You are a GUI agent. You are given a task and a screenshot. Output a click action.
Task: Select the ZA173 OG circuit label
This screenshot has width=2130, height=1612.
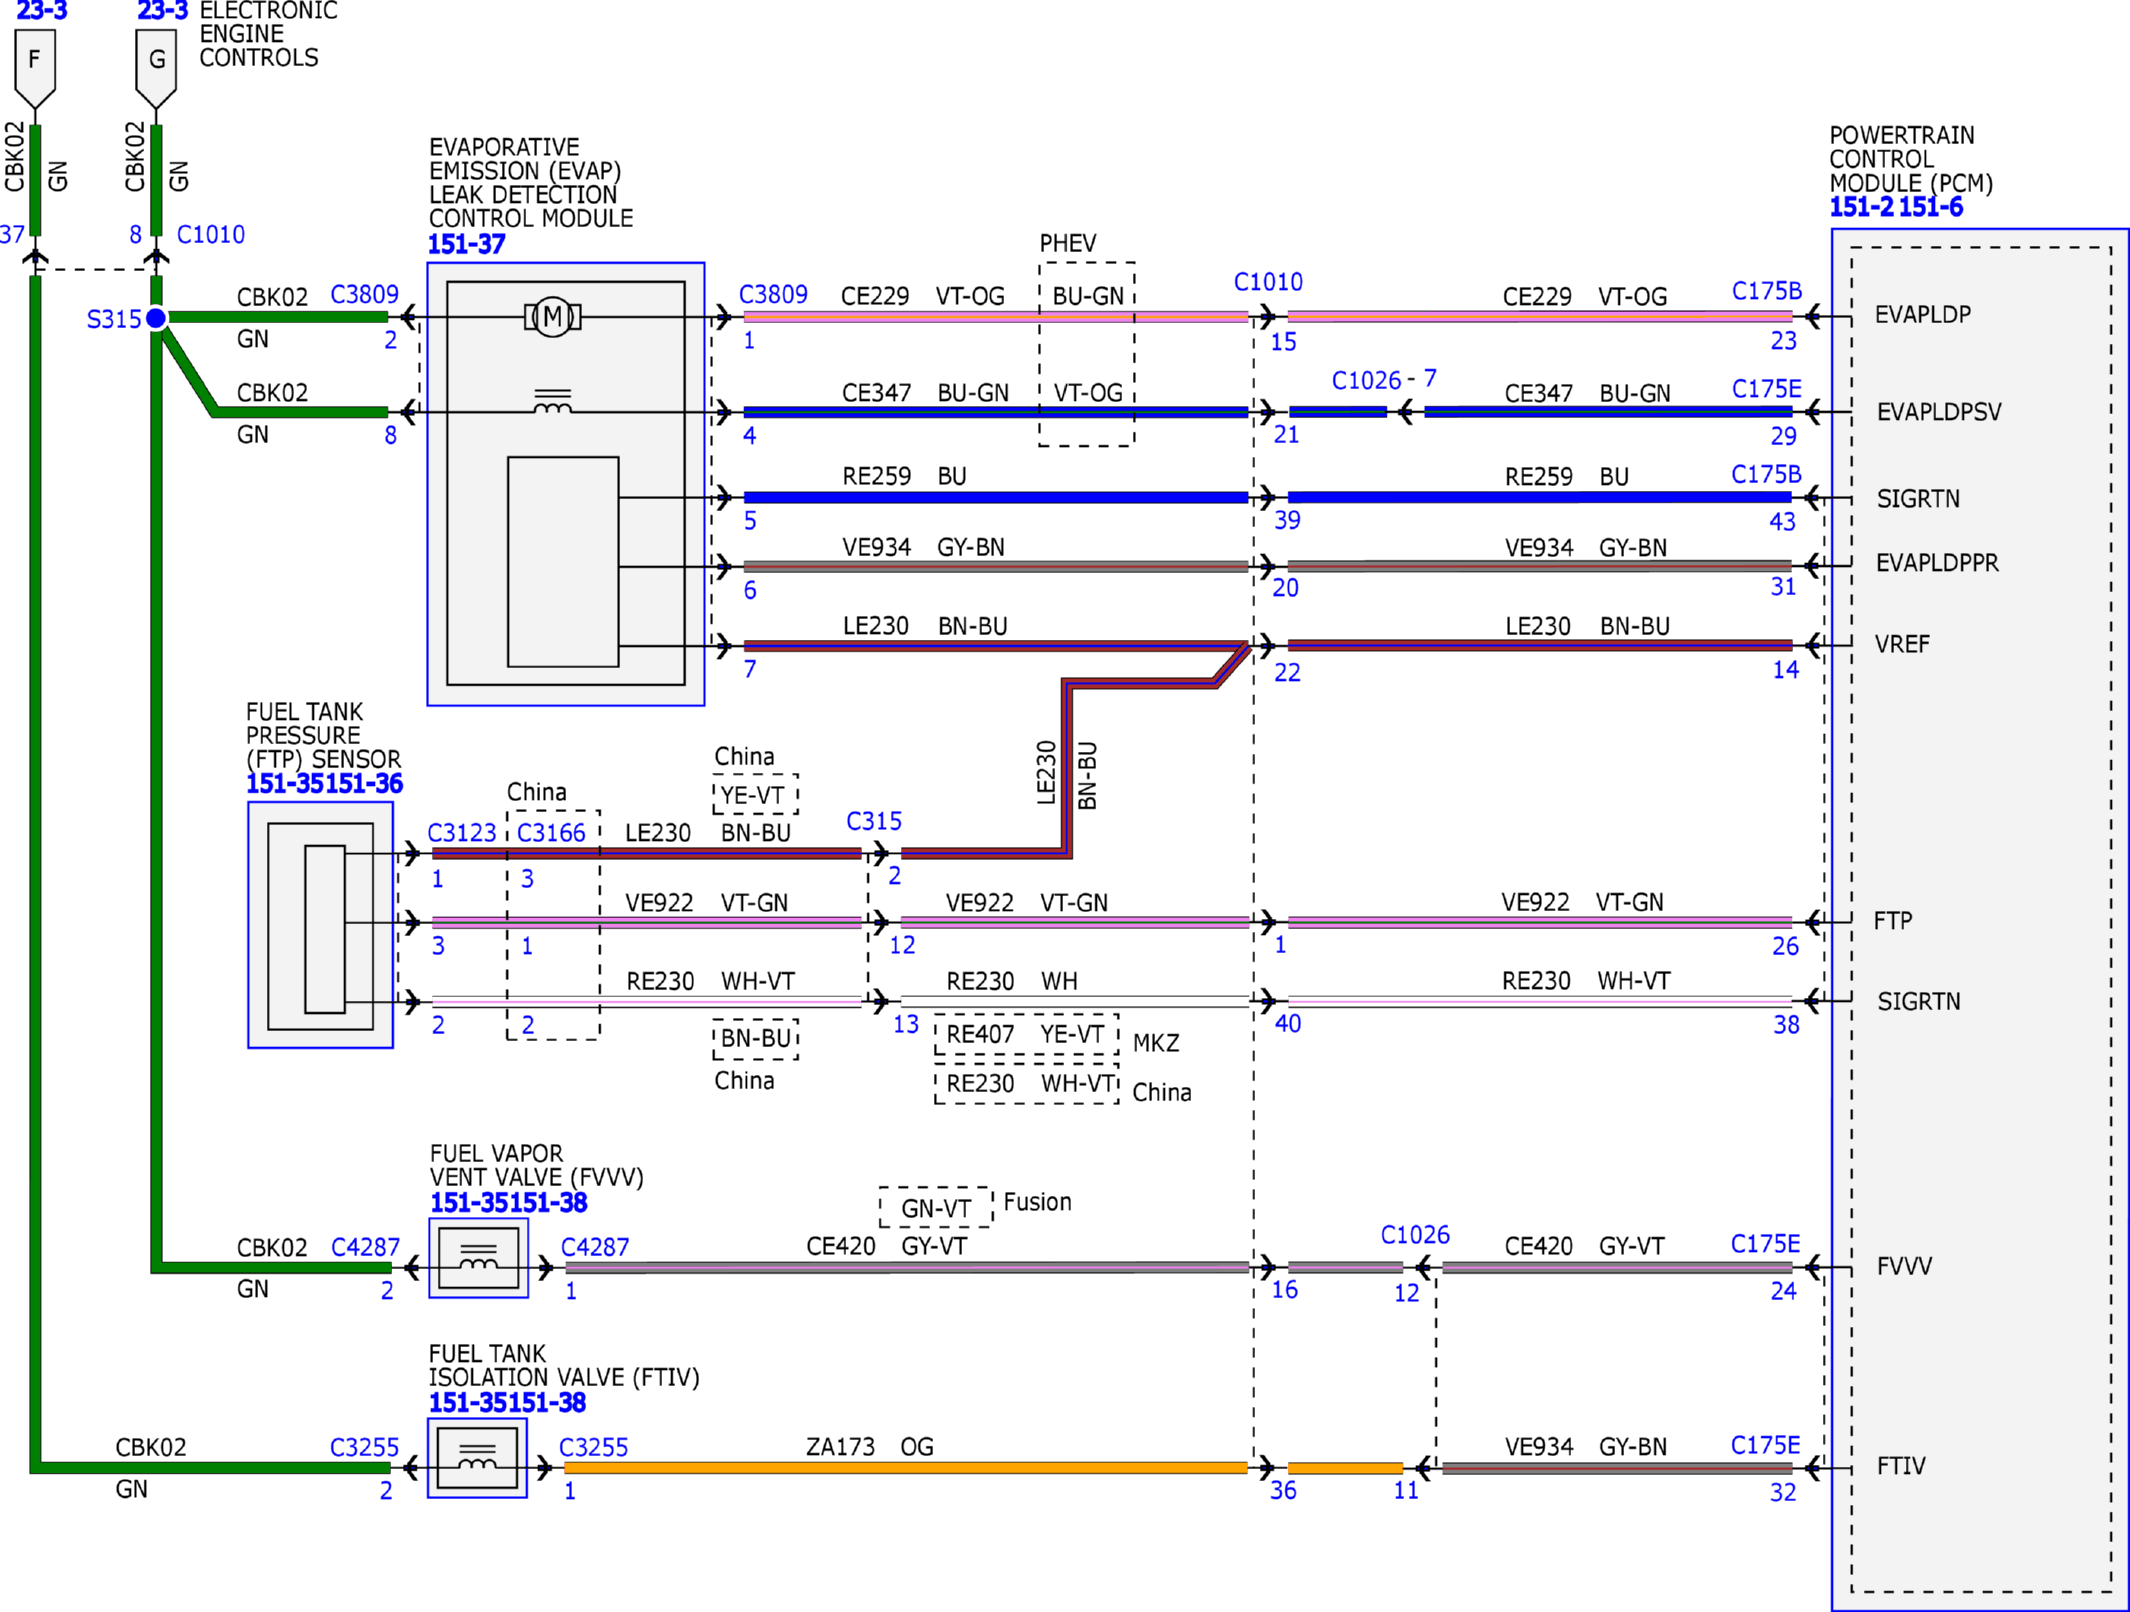[x=870, y=1447]
